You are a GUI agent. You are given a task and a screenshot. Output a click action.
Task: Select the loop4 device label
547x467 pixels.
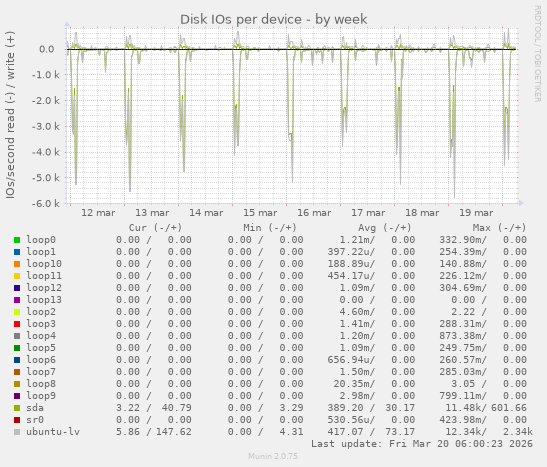(x=41, y=336)
